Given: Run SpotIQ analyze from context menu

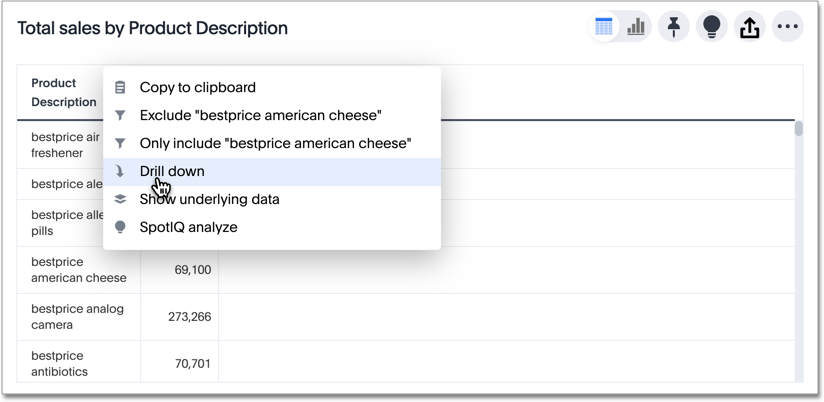Looking at the screenshot, I should (188, 227).
